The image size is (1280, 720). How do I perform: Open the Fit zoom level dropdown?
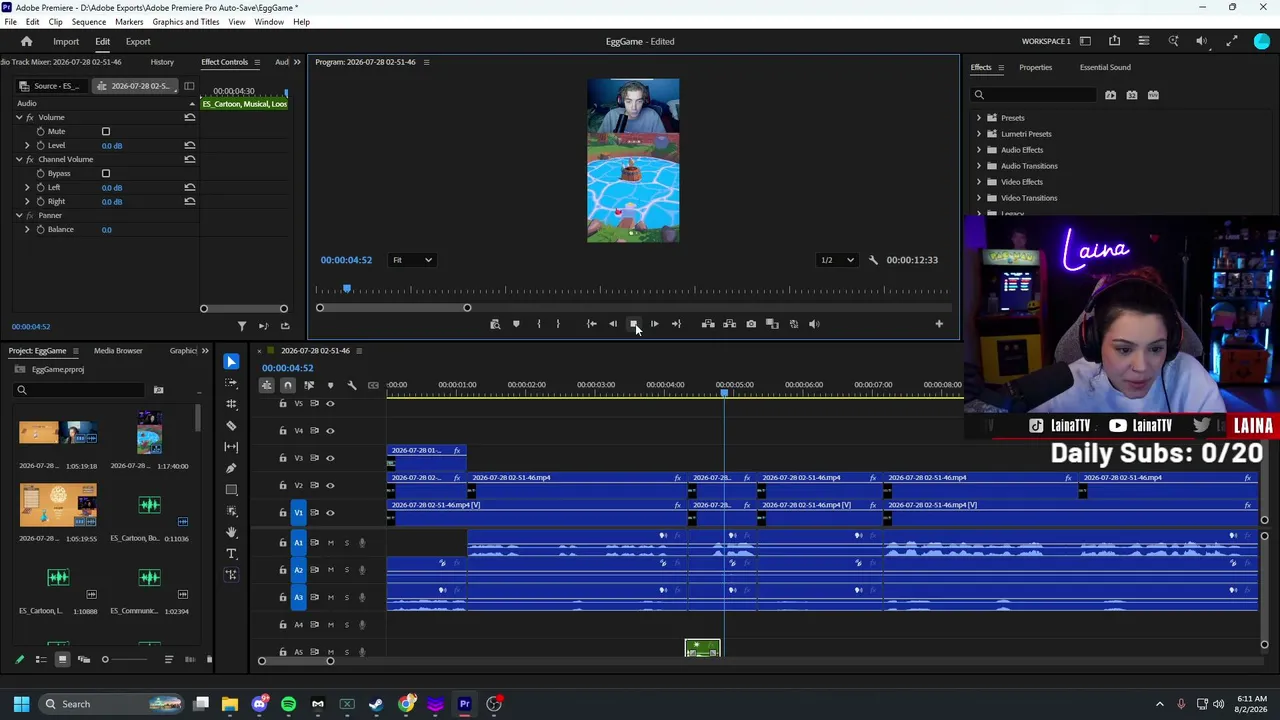[412, 260]
